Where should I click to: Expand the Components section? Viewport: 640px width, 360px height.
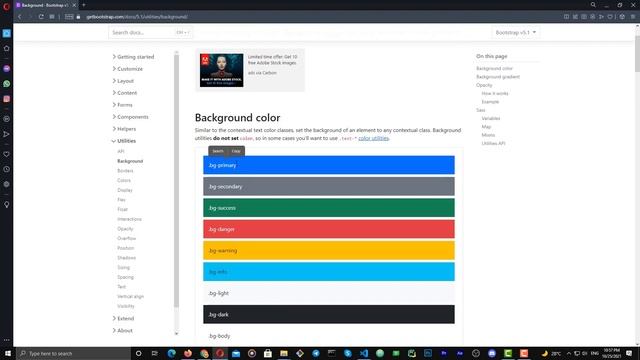[x=131, y=117]
